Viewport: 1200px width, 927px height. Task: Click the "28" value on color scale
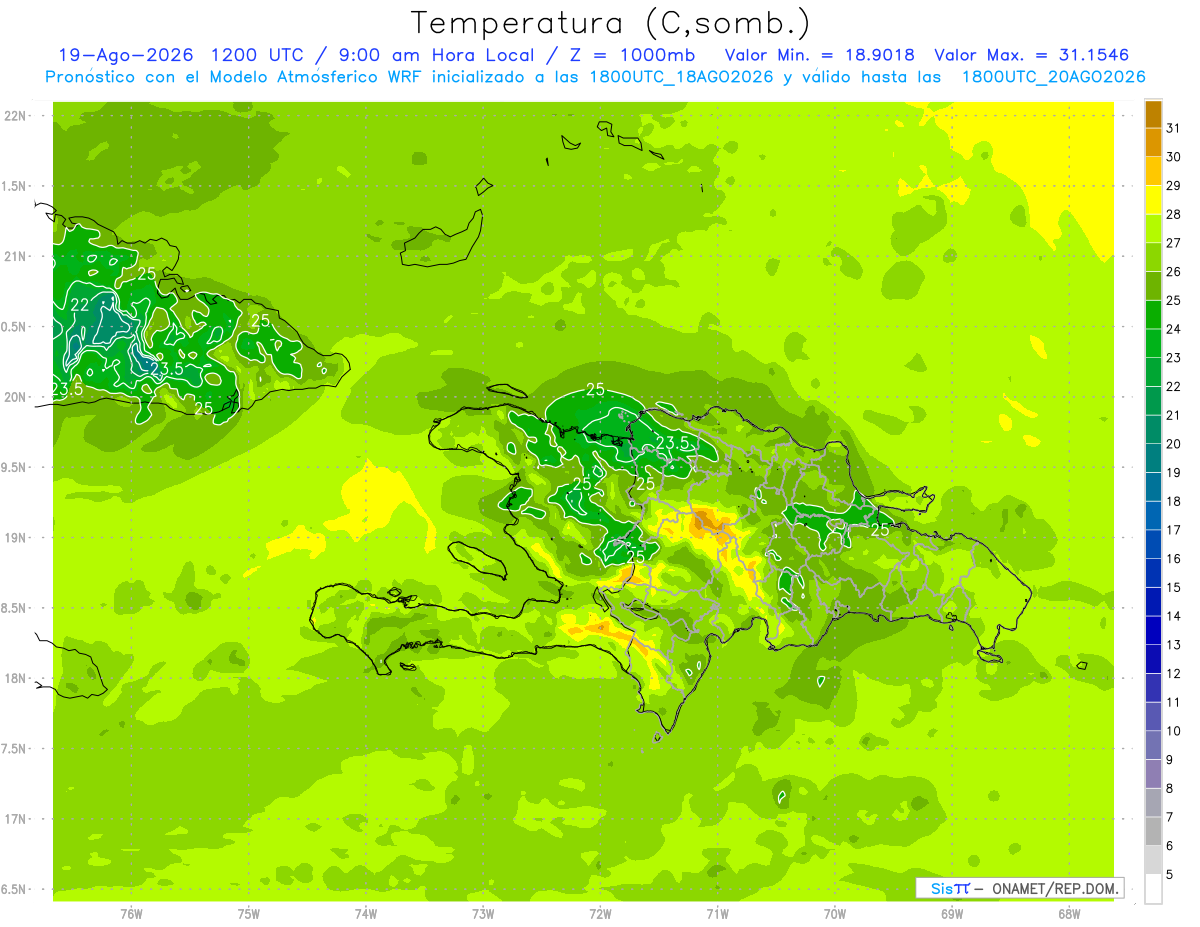coord(1174,214)
